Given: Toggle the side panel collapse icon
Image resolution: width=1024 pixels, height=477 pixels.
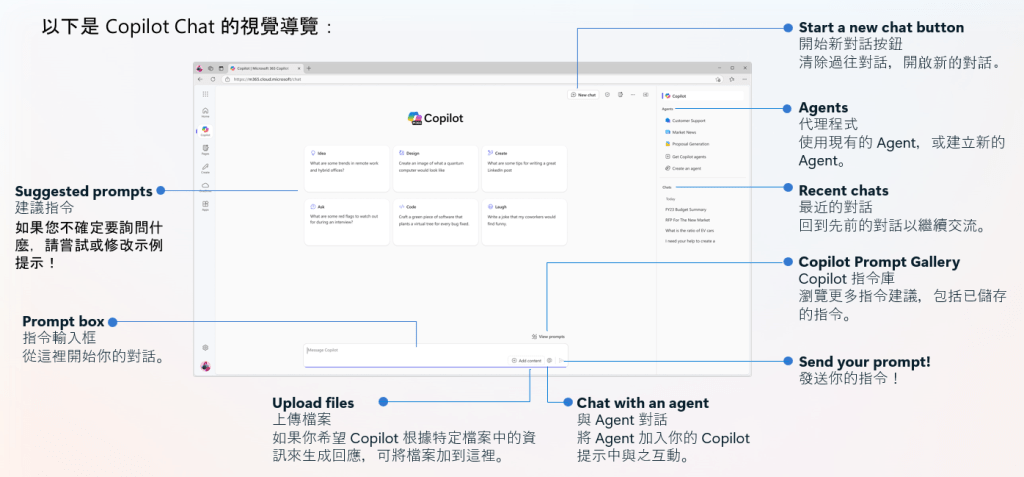Looking at the screenshot, I should coord(646,95).
